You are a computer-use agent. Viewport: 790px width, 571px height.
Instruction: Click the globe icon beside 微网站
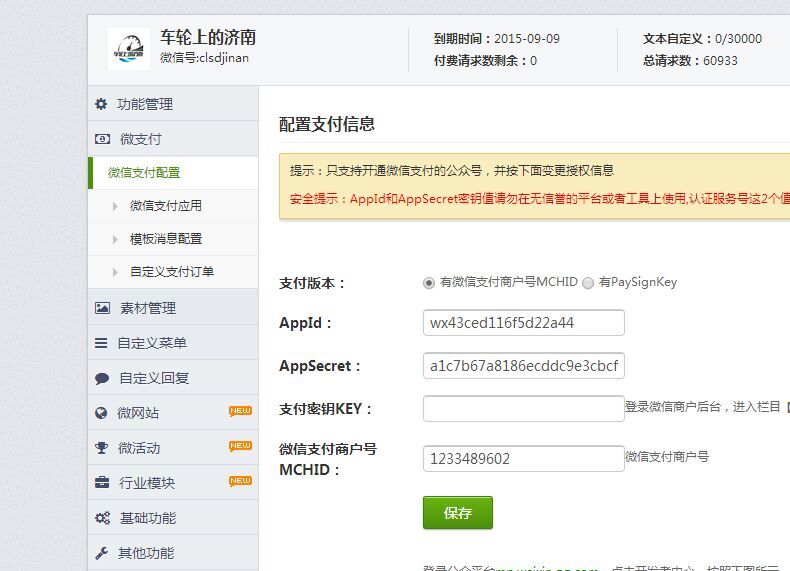[101, 413]
